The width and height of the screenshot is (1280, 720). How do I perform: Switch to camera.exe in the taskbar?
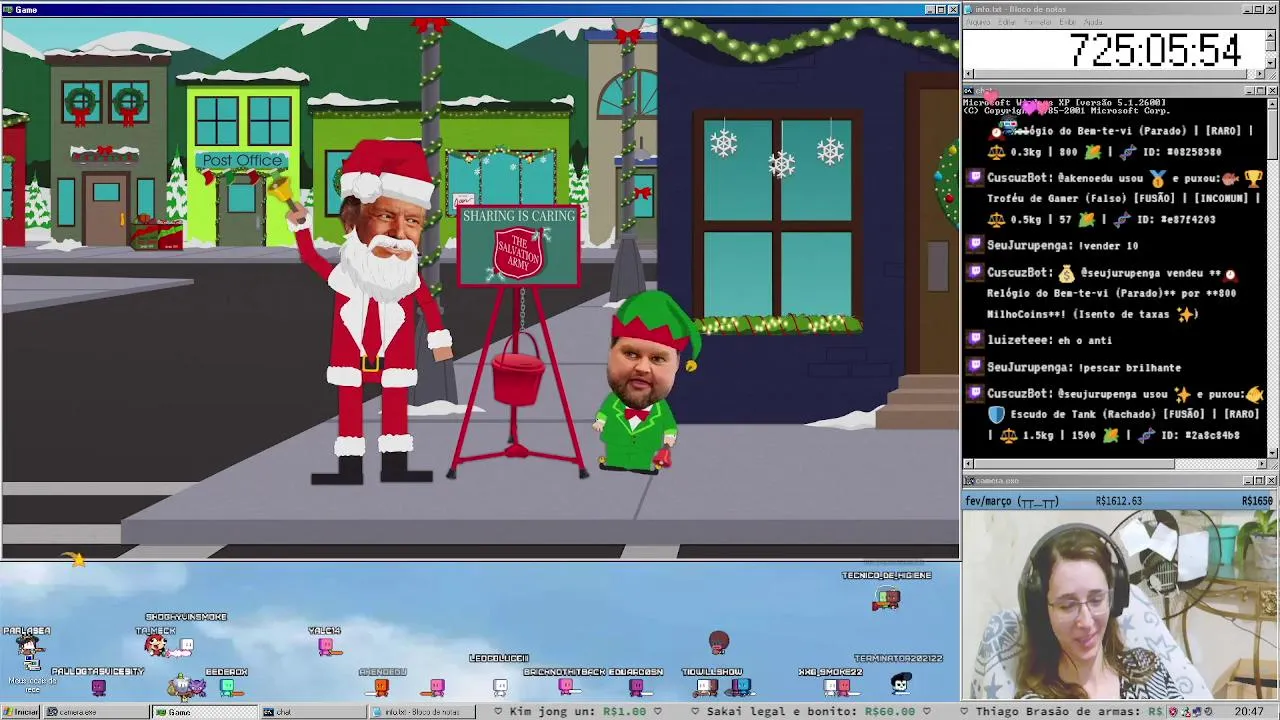95,712
